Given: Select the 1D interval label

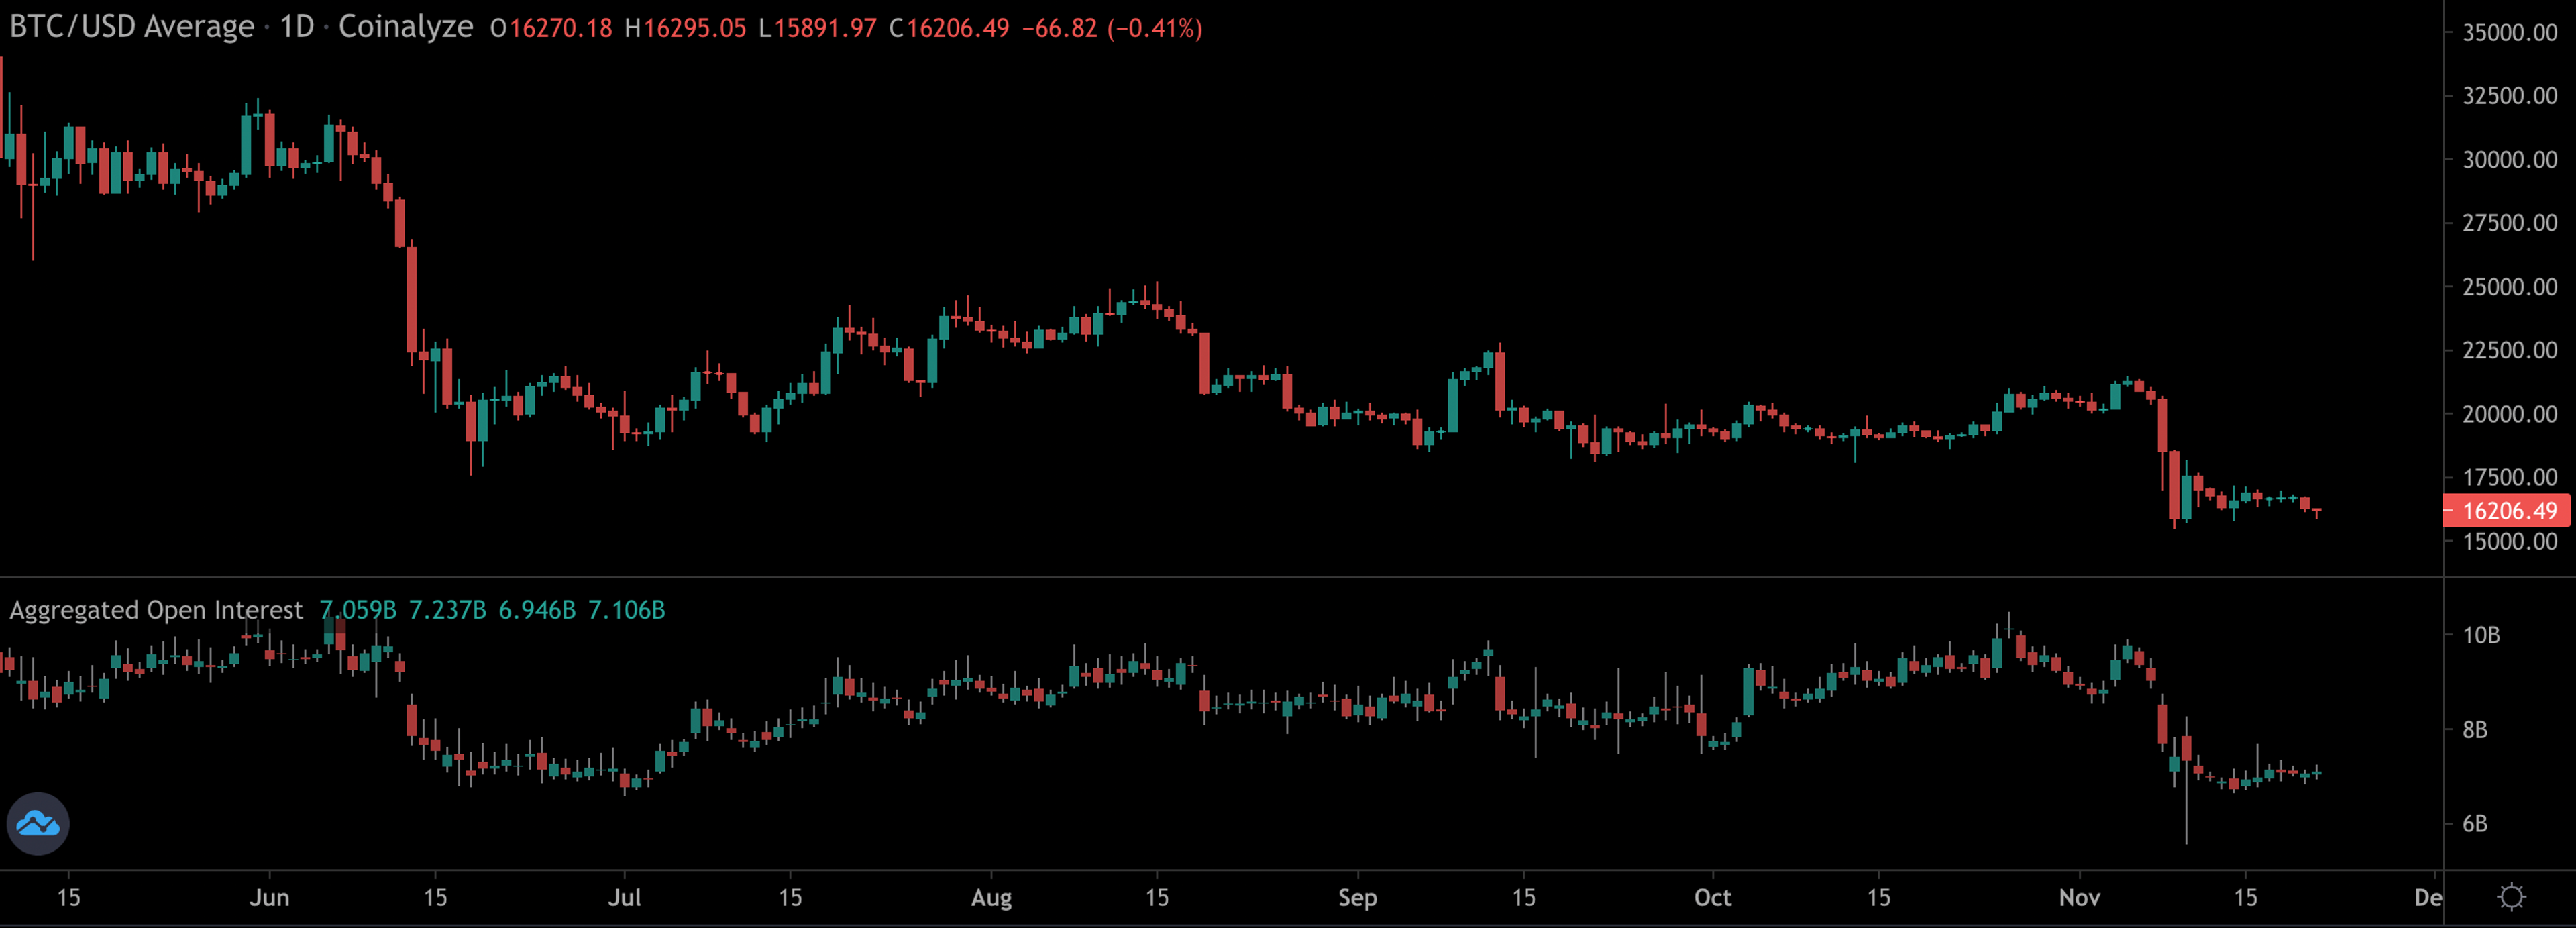Looking at the screenshot, I should click(296, 27).
